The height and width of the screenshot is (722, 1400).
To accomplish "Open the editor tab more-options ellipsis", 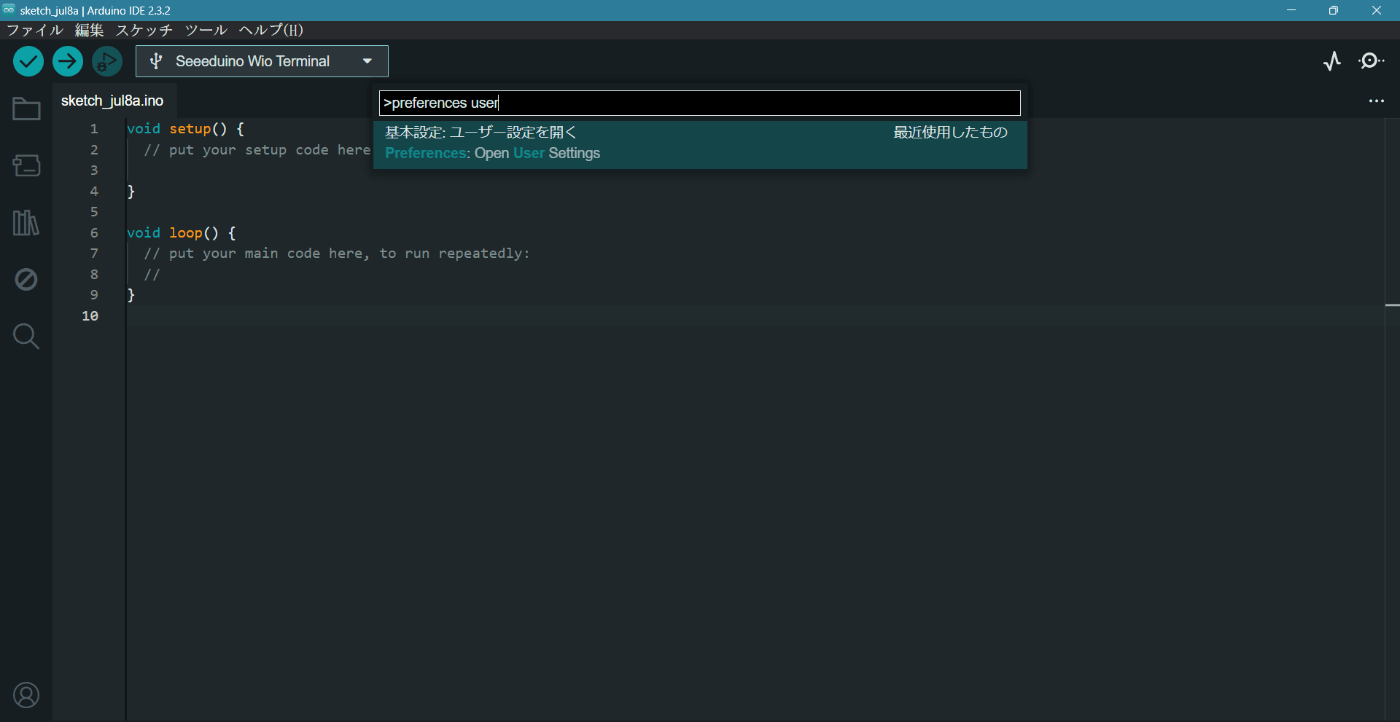I will [1377, 101].
